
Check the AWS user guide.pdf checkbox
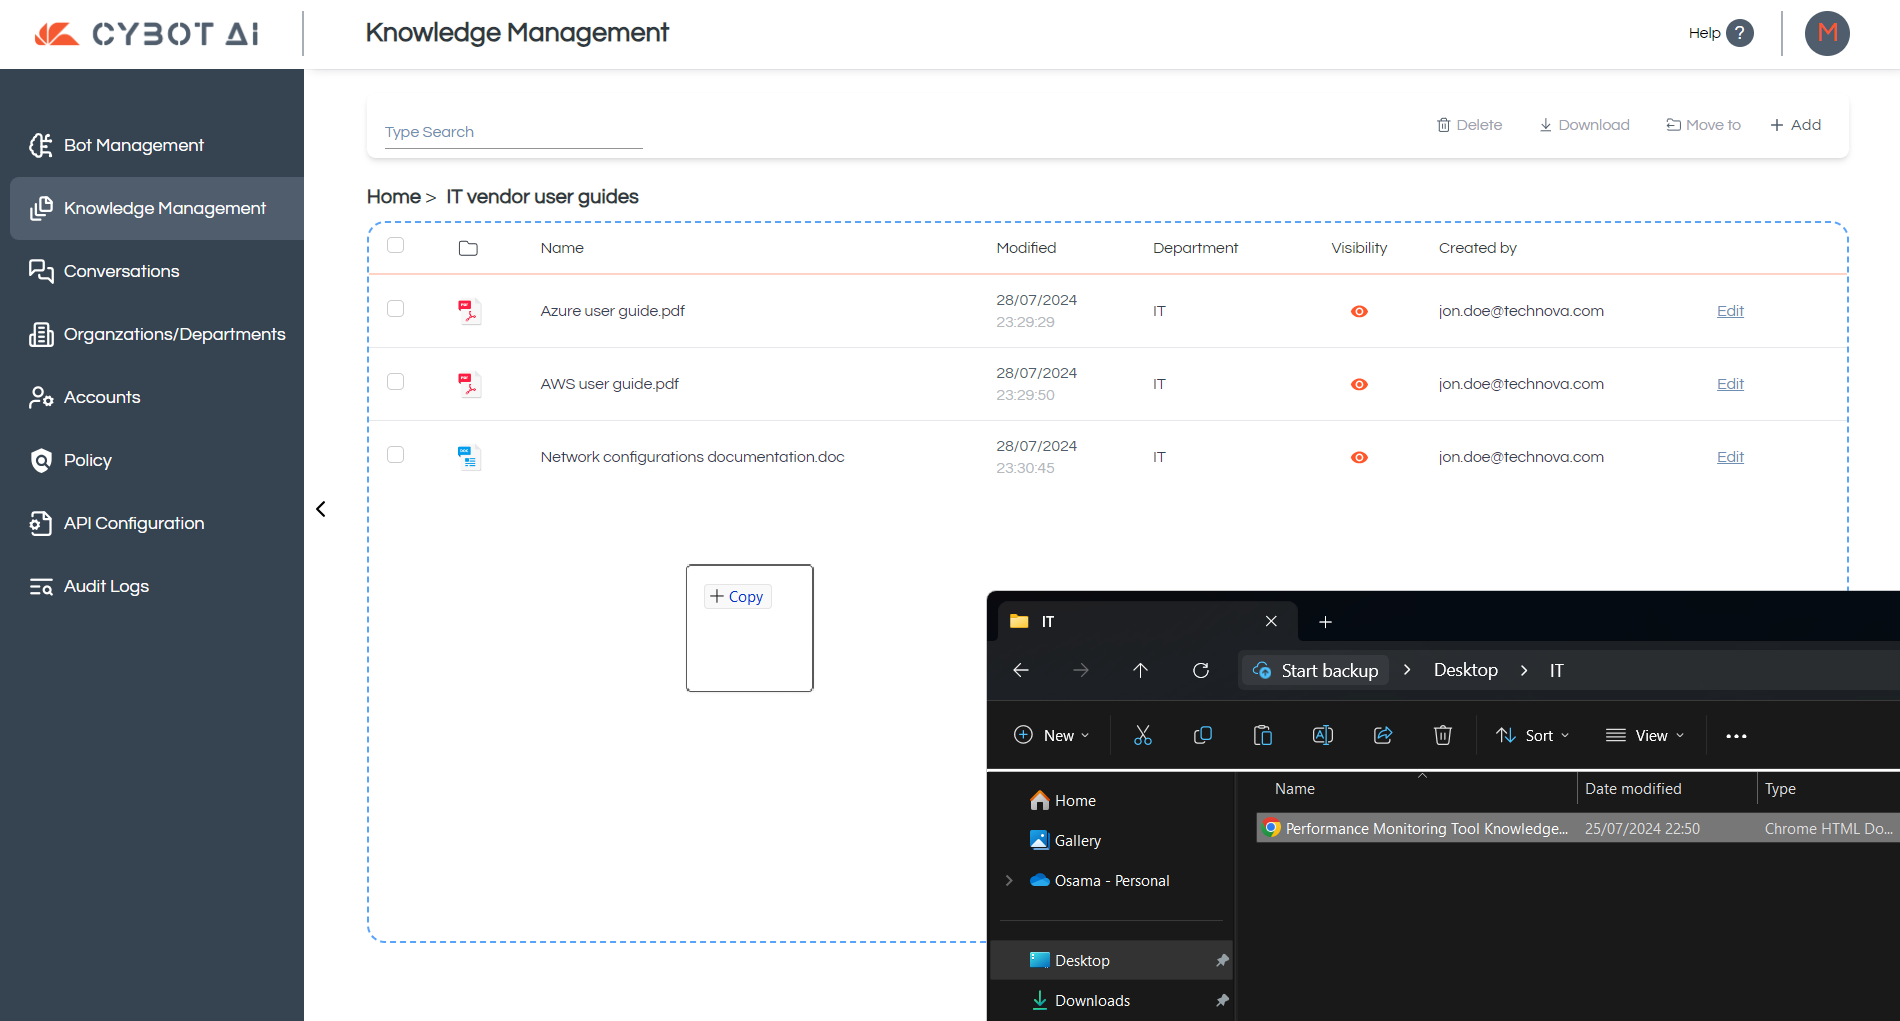click(395, 381)
